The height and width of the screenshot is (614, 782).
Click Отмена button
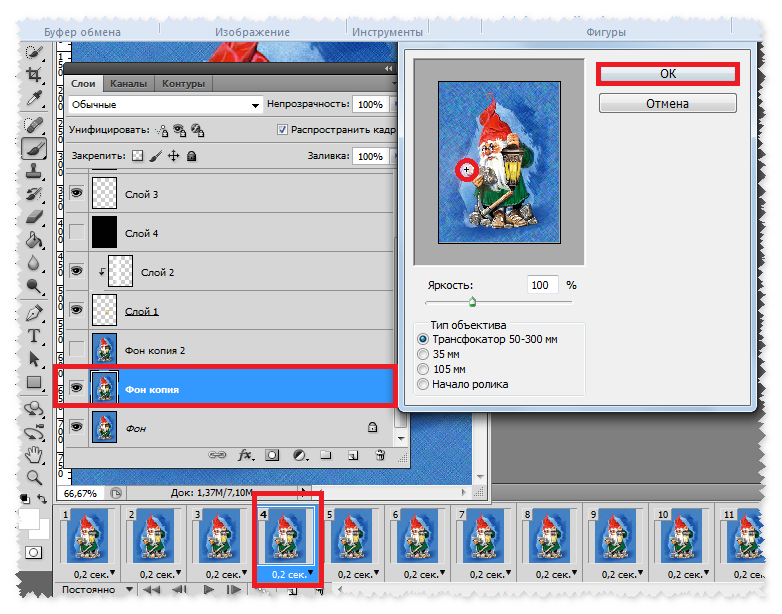tap(667, 104)
